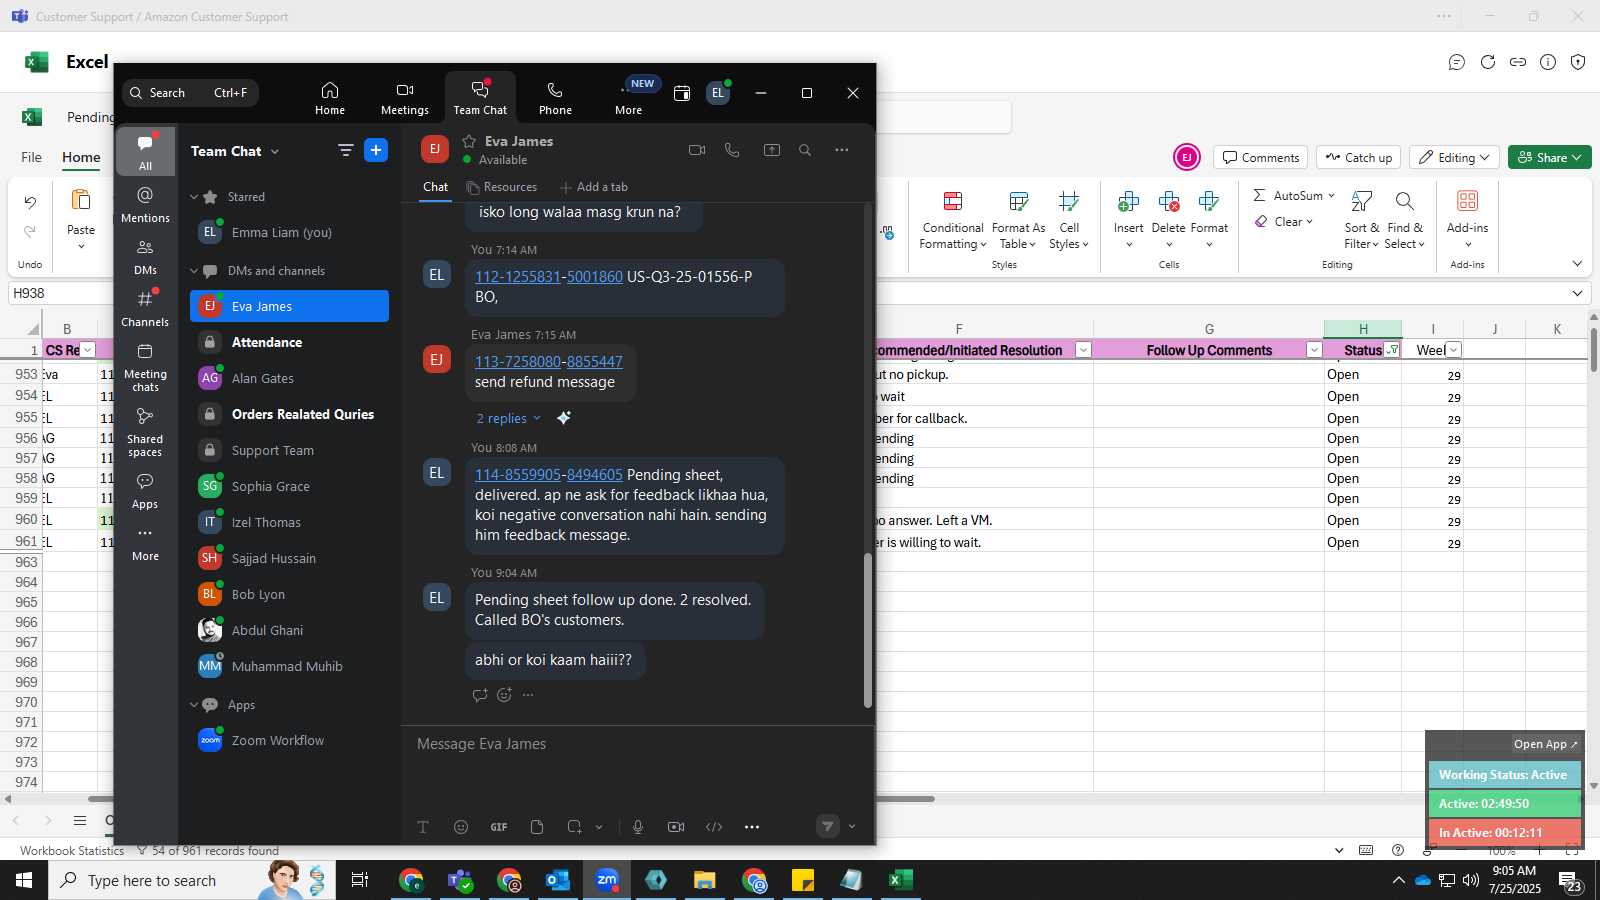The width and height of the screenshot is (1600, 900).
Task: Click the Message Eva James input field
Action: pyautogui.click(x=636, y=744)
